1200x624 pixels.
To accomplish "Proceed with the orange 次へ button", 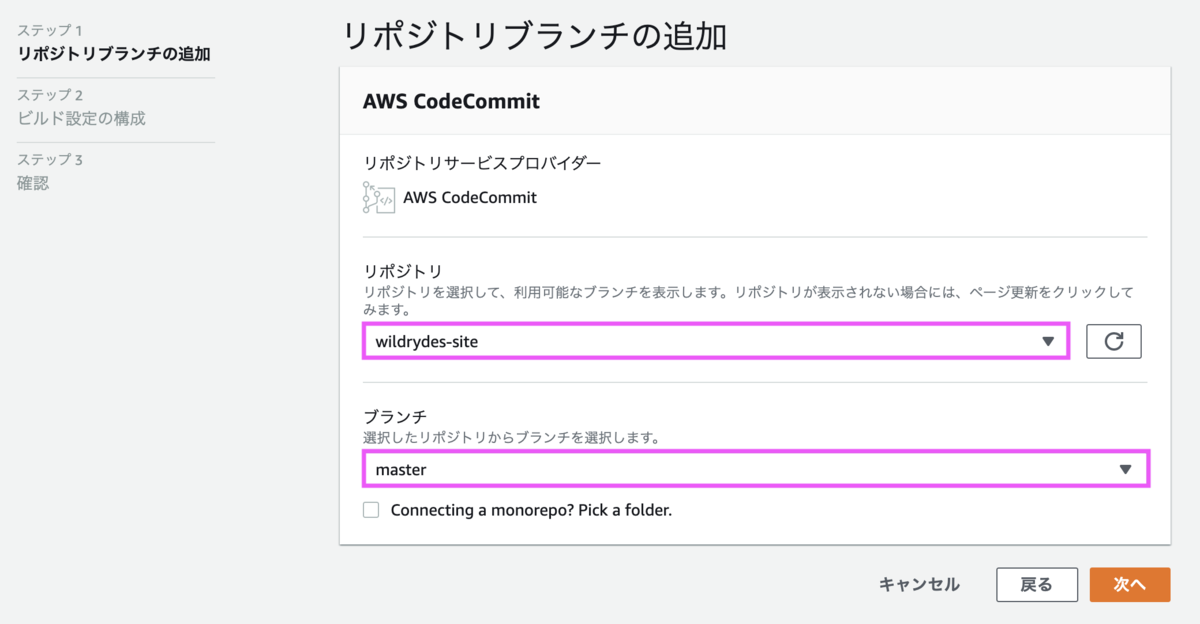I will click(1129, 585).
